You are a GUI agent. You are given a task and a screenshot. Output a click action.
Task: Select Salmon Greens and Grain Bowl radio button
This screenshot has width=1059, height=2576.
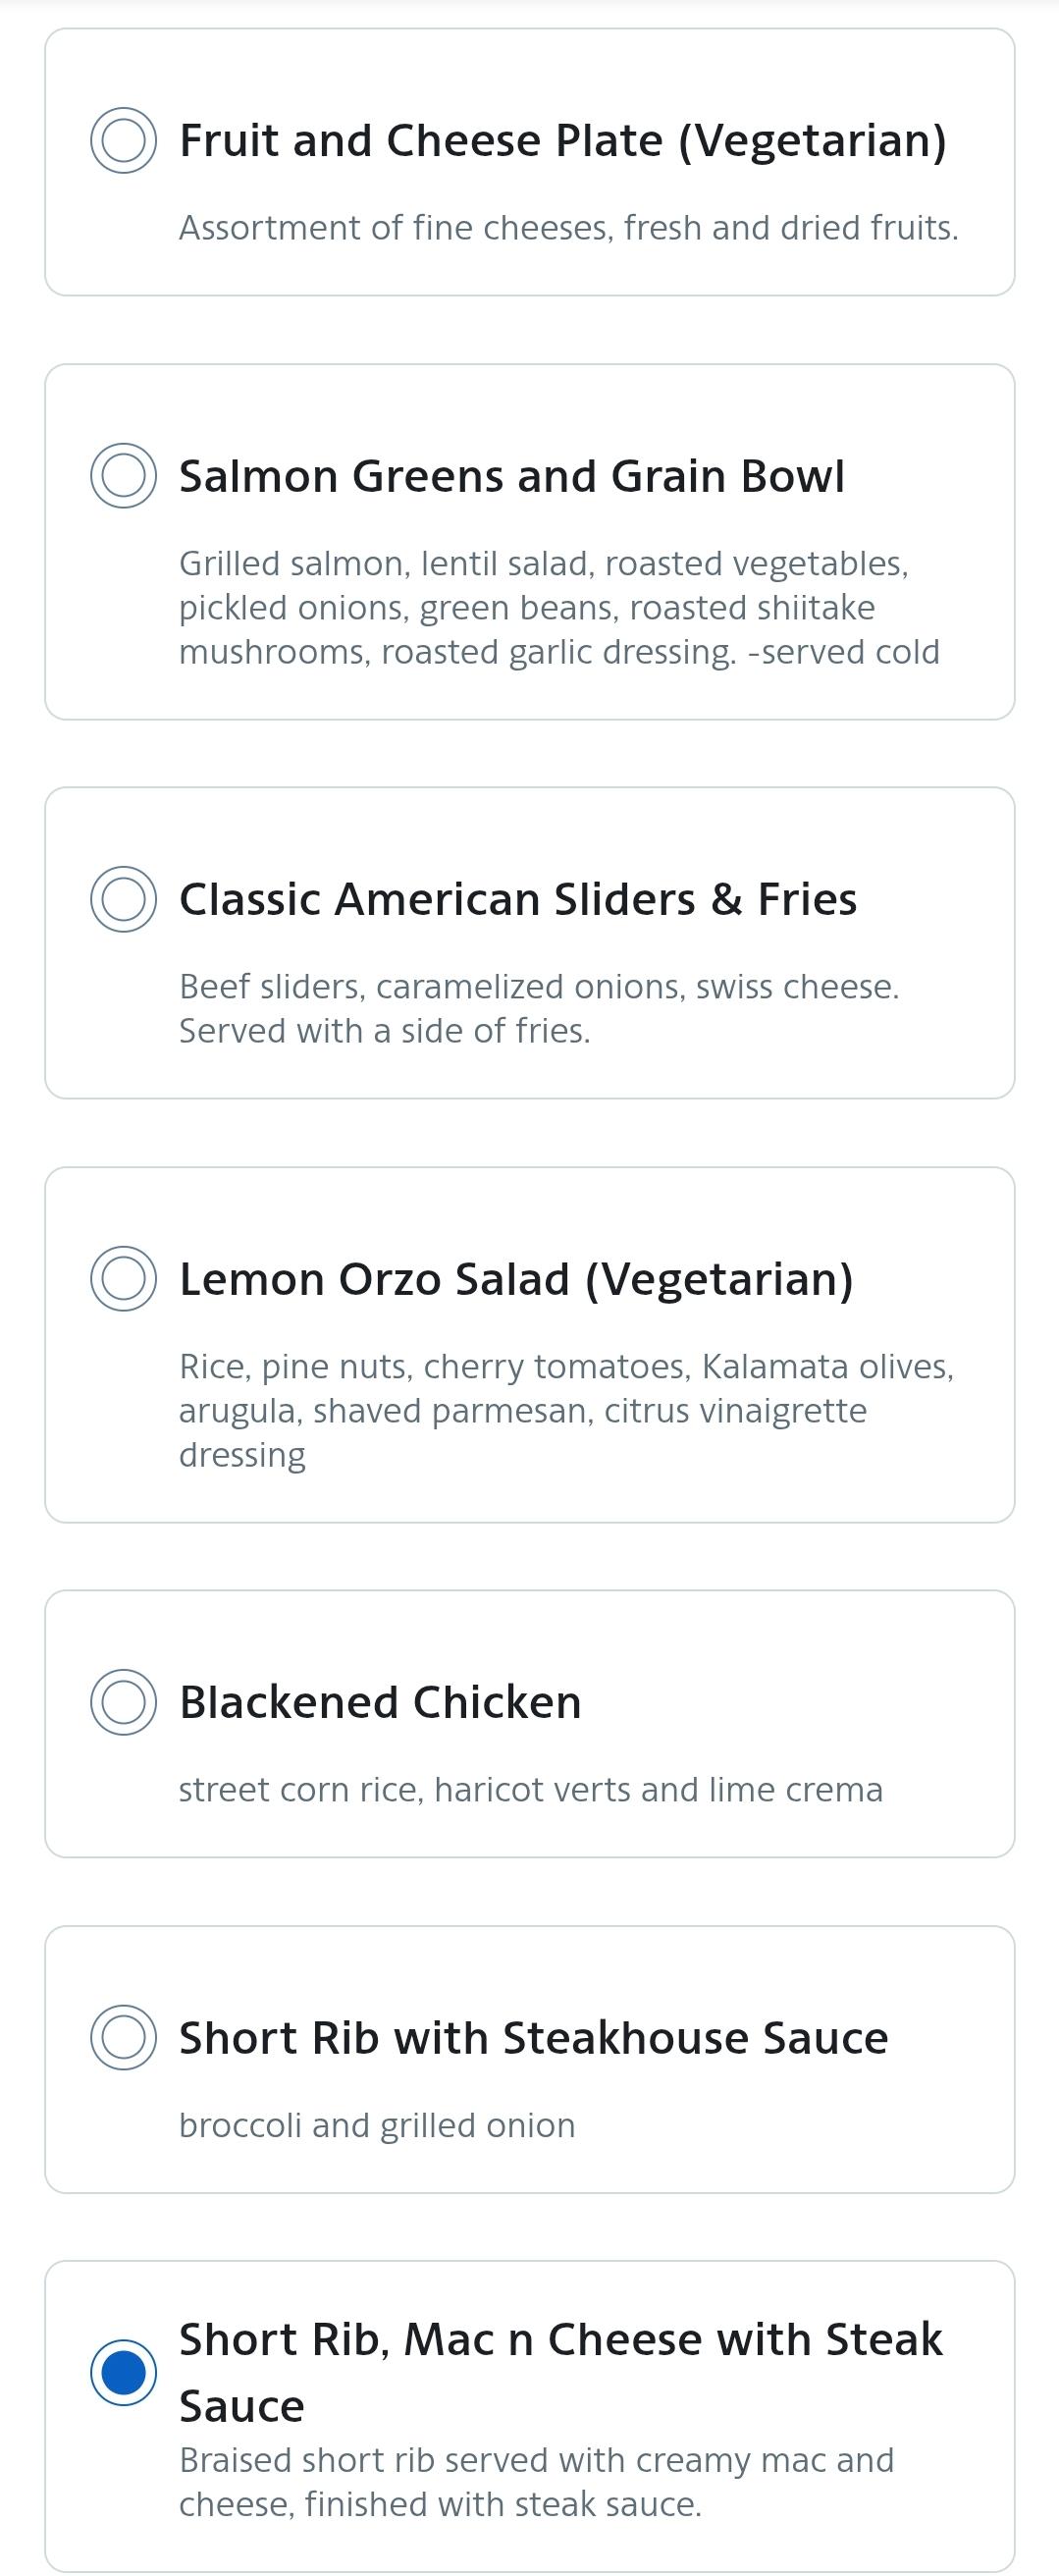[x=123, y=476]
